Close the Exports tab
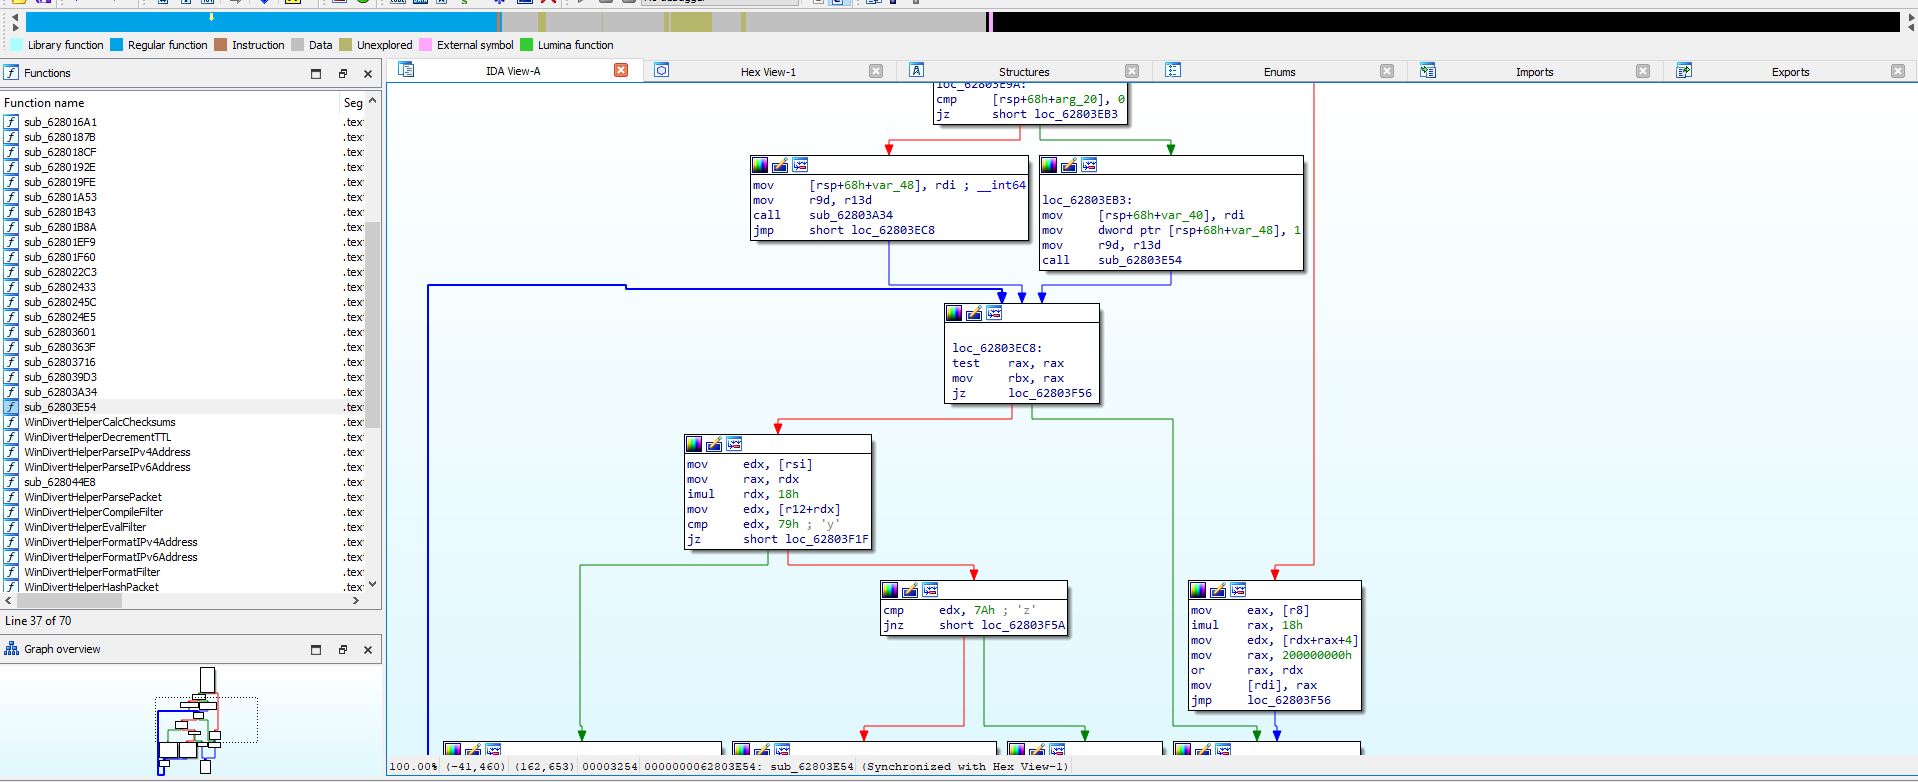This screenshot has height=782, width=1918. pos(1898,71)
